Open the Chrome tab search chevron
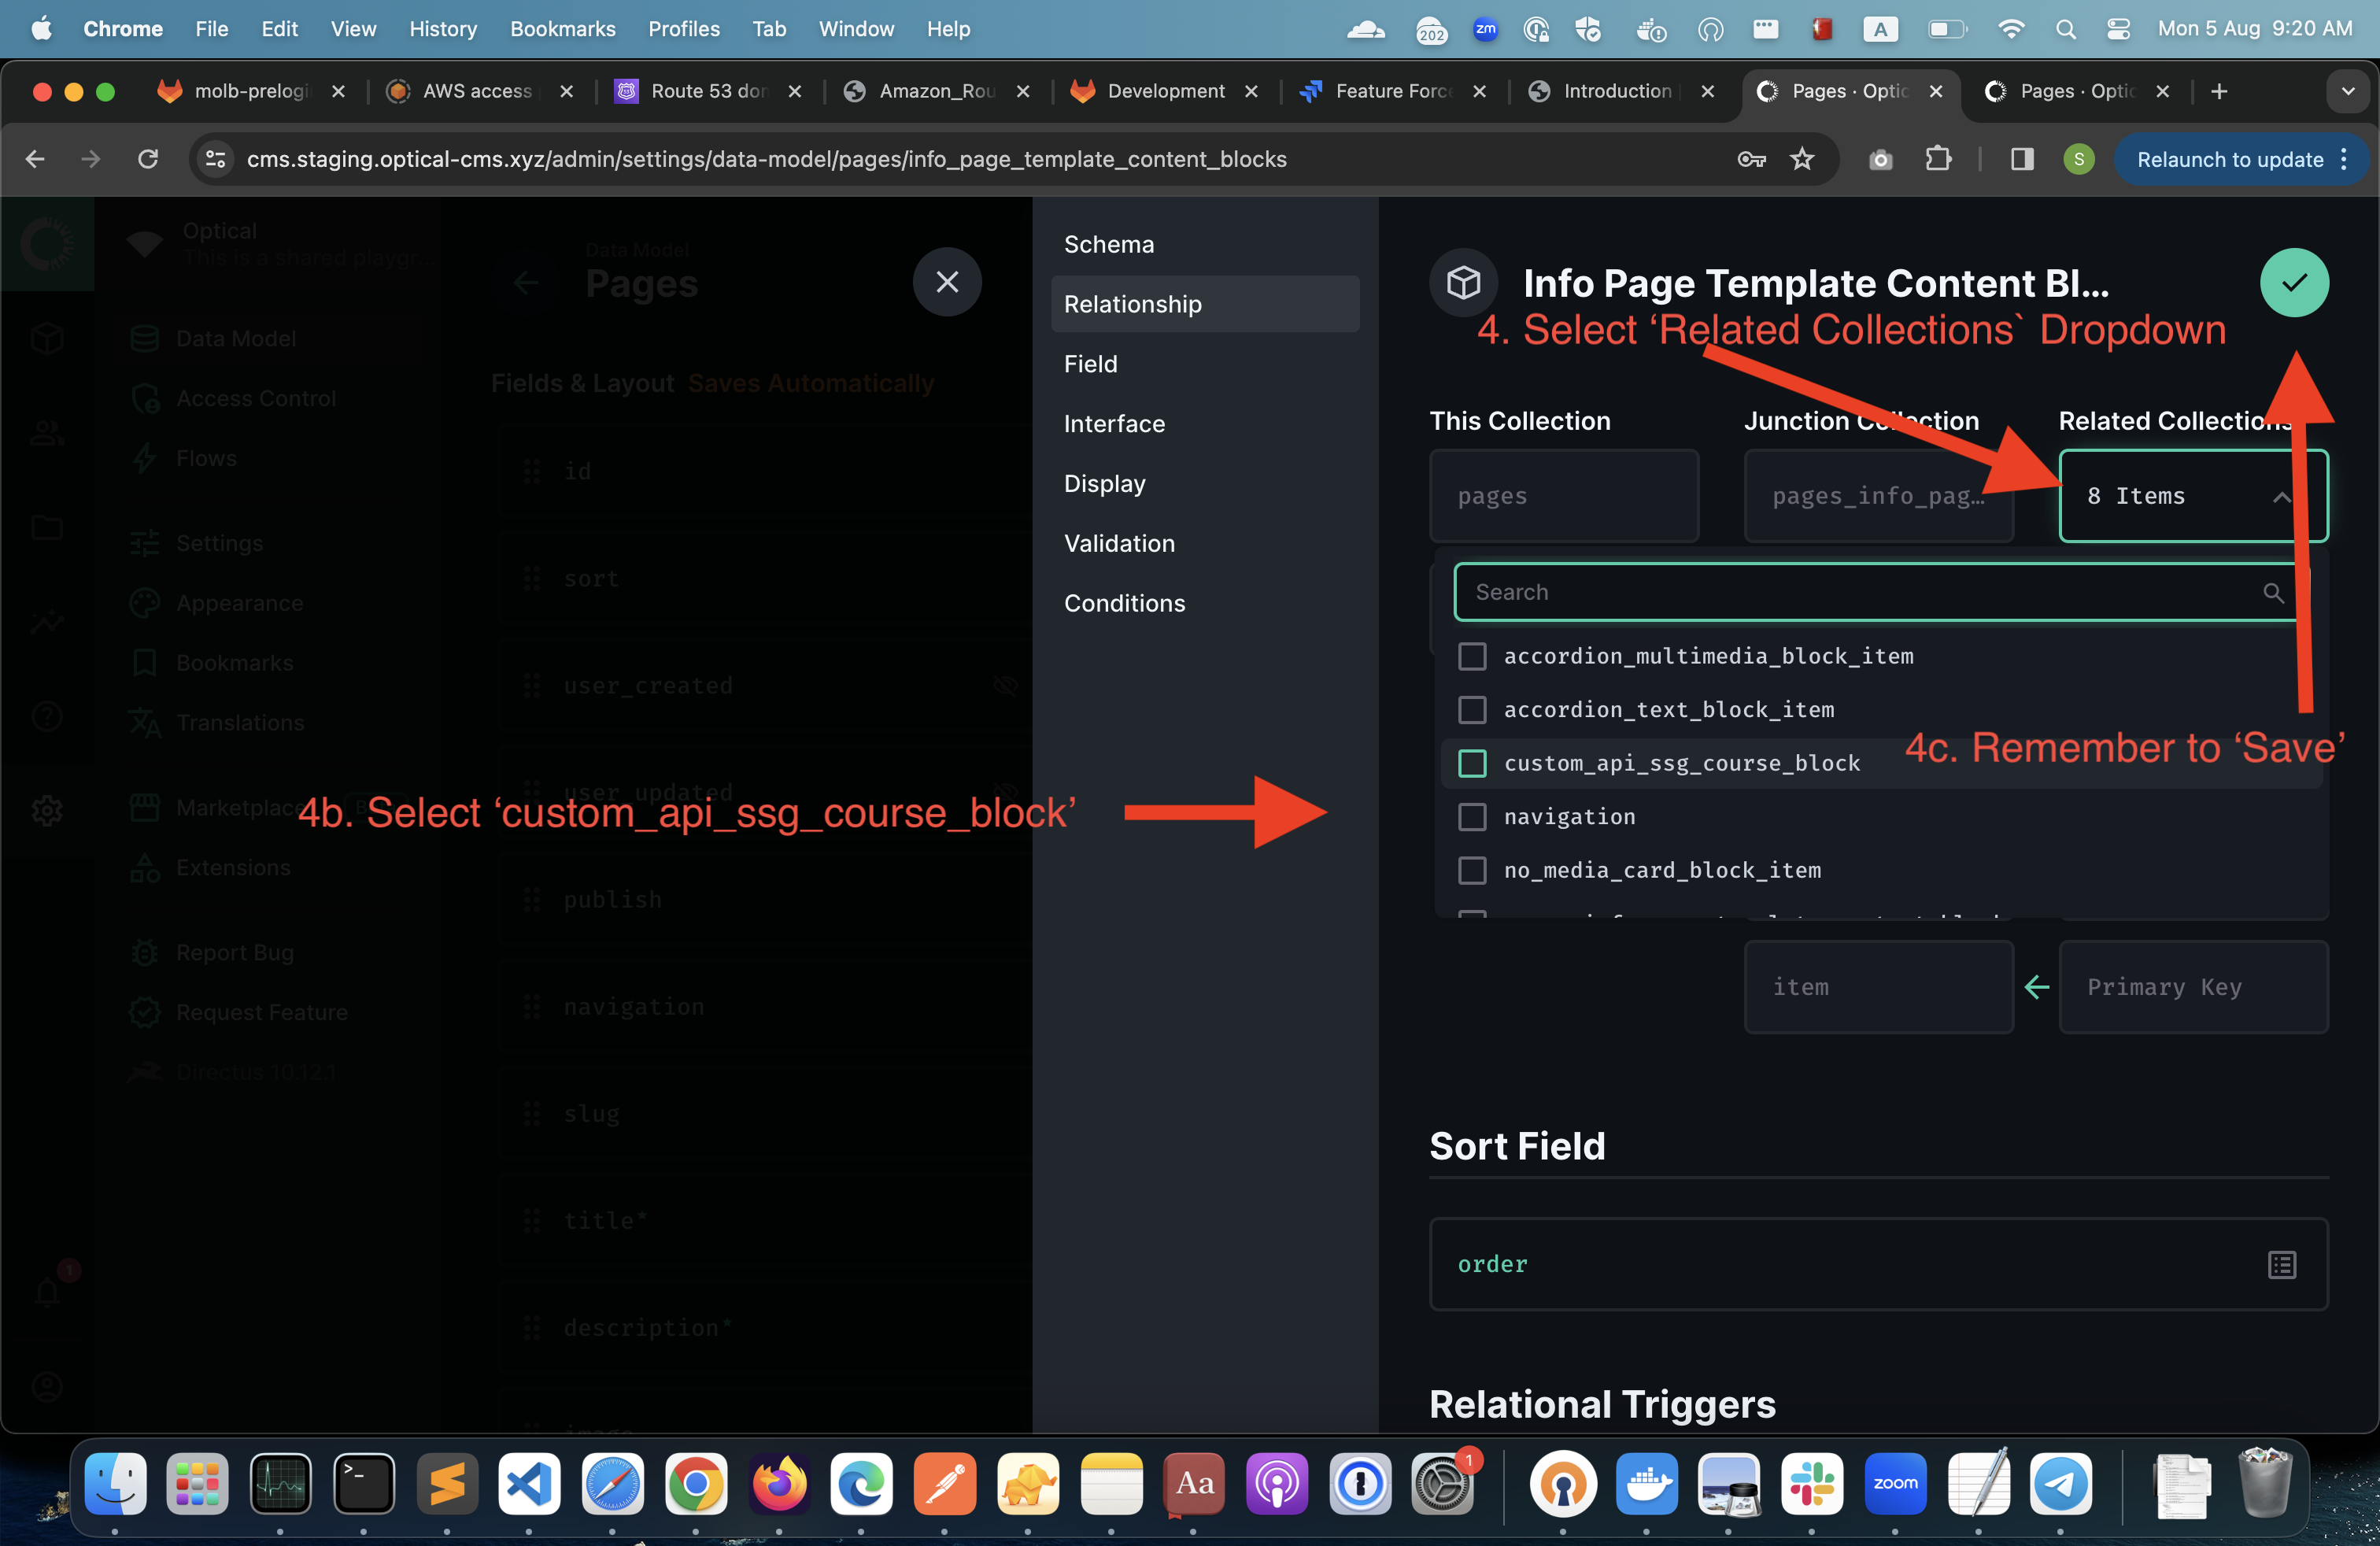 tap(2347, 91)
